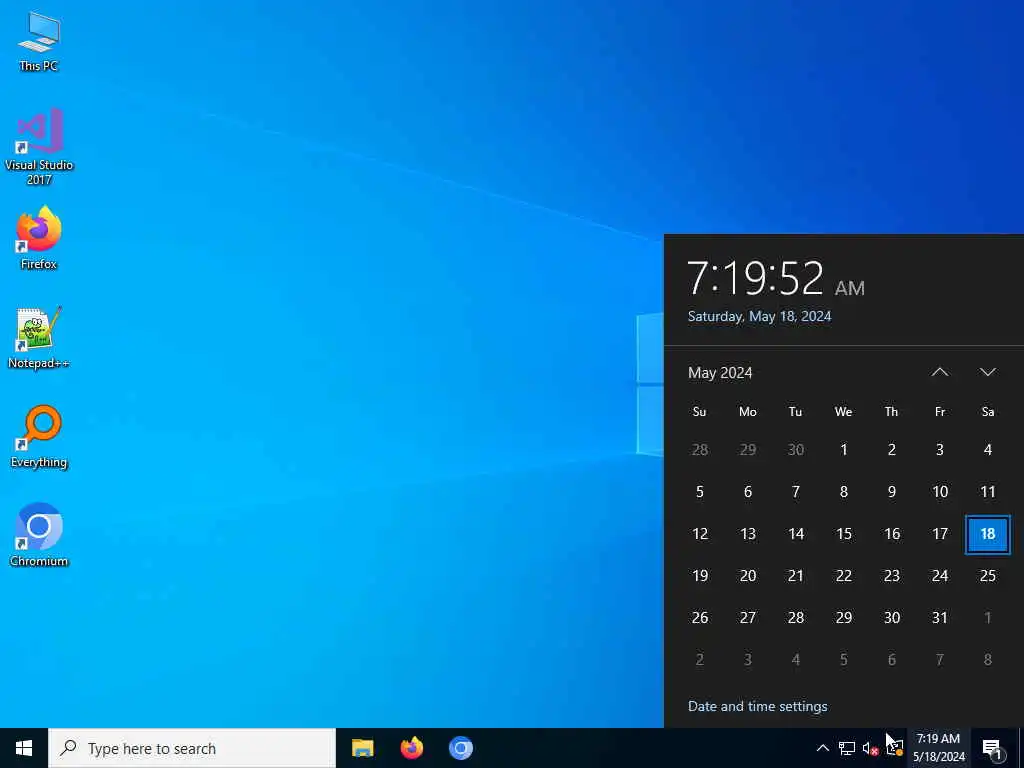1024x768 pixels.
Task: Launch Chromium from the taskbar
Action: [460, 748]
